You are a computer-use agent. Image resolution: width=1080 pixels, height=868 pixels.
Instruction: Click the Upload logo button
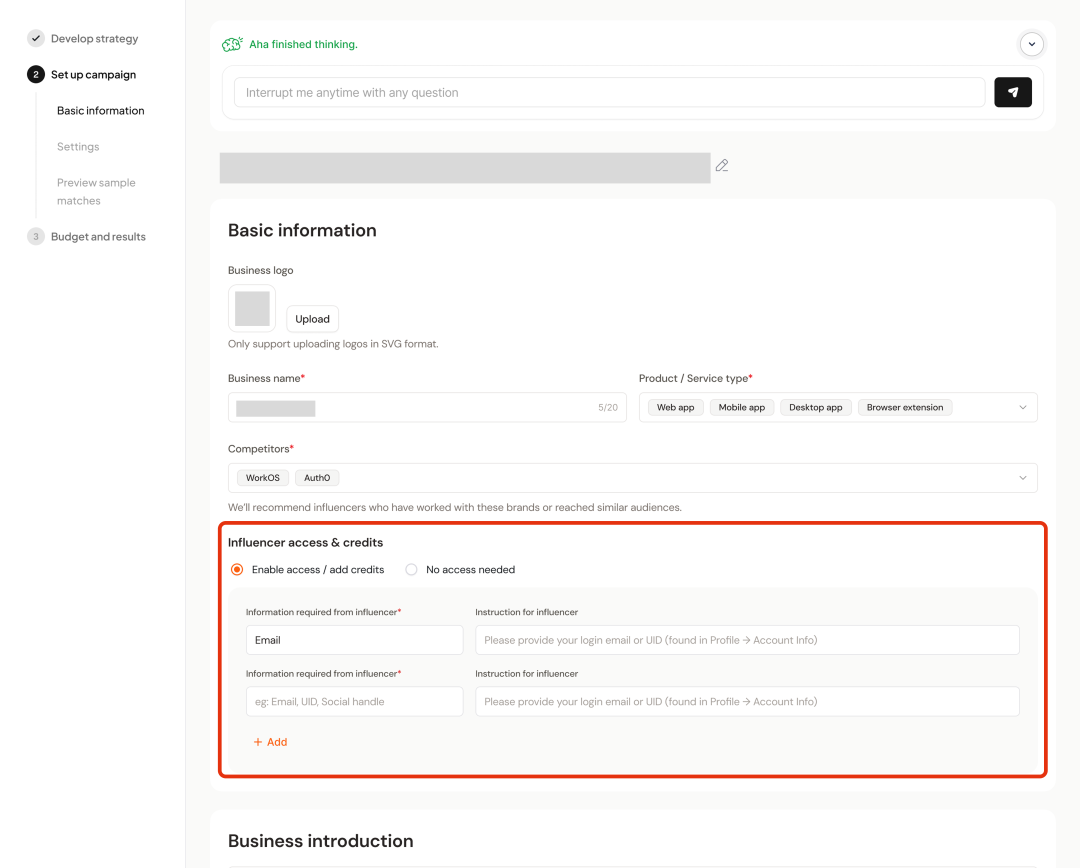(312, 319)
